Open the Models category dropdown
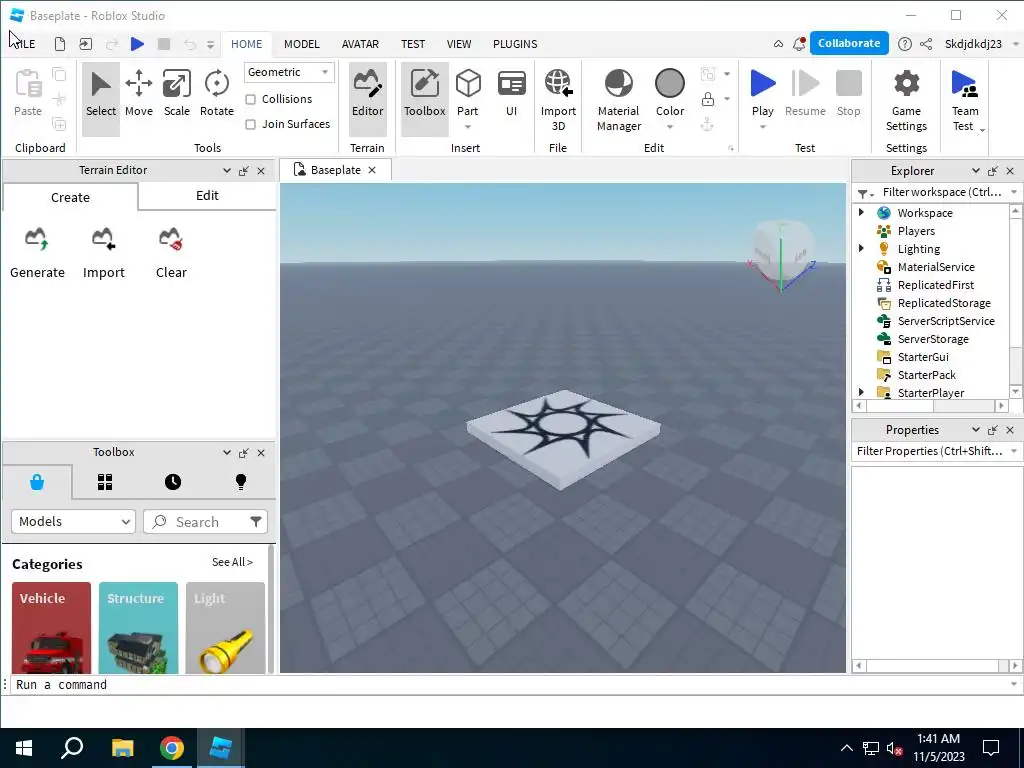 [x=73, y=521]
